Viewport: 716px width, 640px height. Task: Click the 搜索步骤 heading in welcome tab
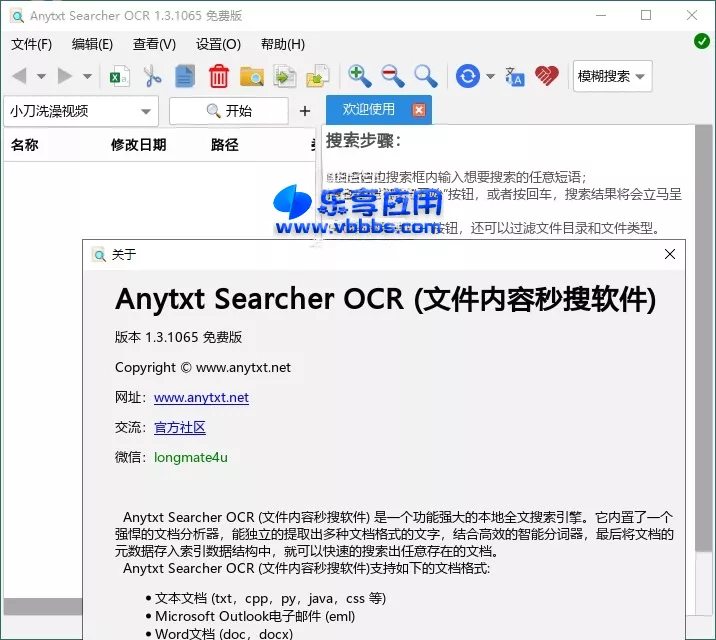pos(363,140)
